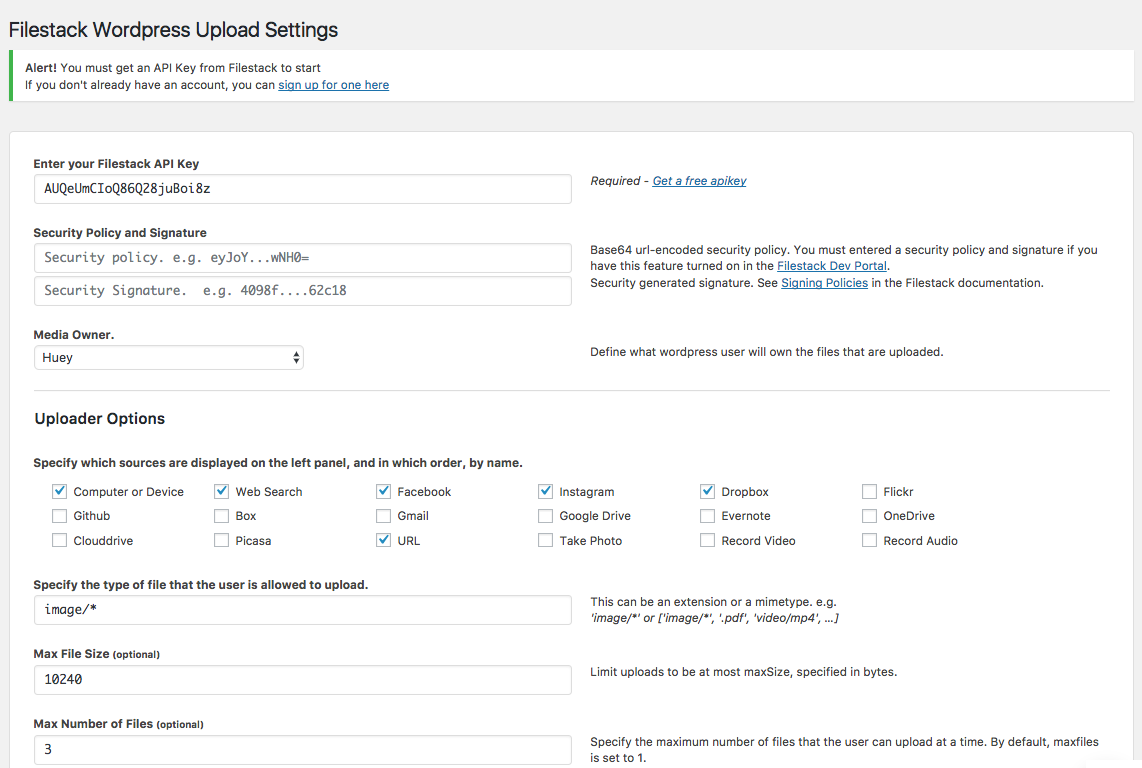1142x768 pixels.
Task: Enable the Evernote source
Action: (707, 515)
